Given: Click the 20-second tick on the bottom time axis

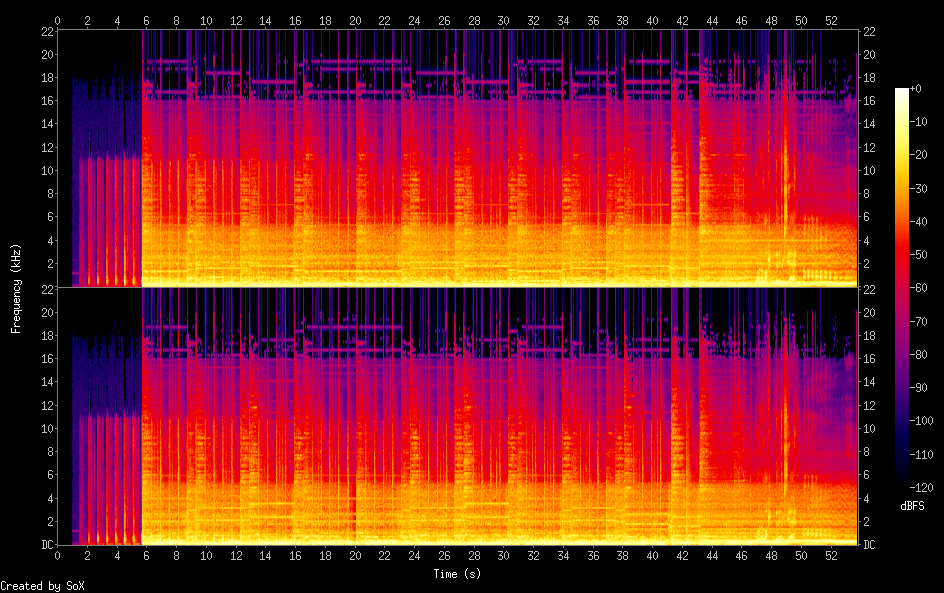Looking at the screenshot, I should (354, 555).
